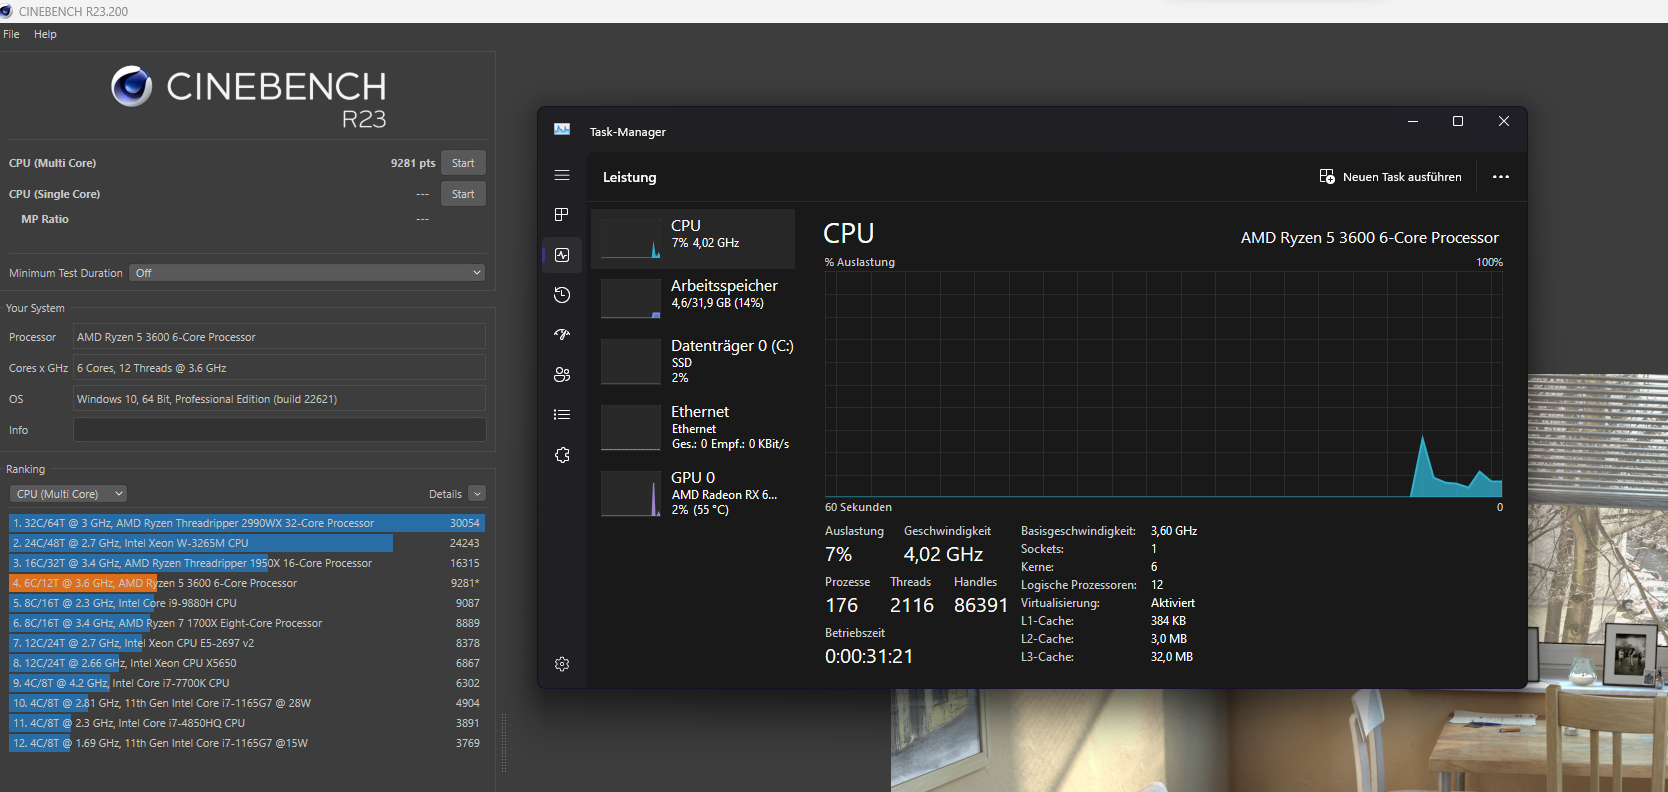Expand the ranking Details arrow
The height and width of the screenshot is (792, 1668).
coord(477,494)
